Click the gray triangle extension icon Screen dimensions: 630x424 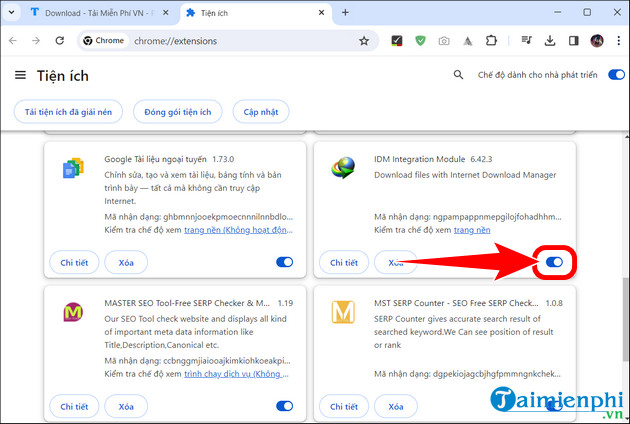(468, 41)
